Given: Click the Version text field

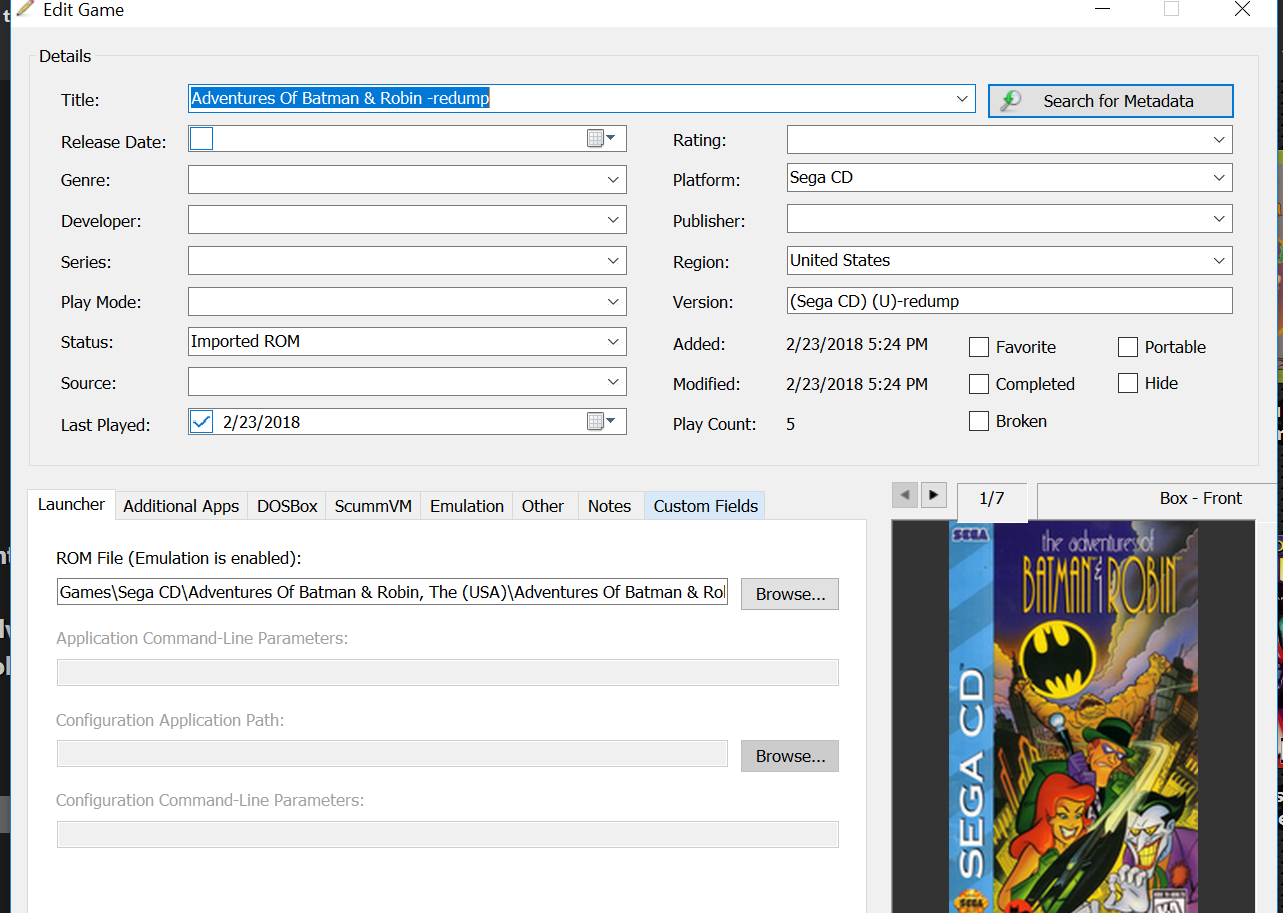Looking at the screenshot, I should coord(1010,301).
